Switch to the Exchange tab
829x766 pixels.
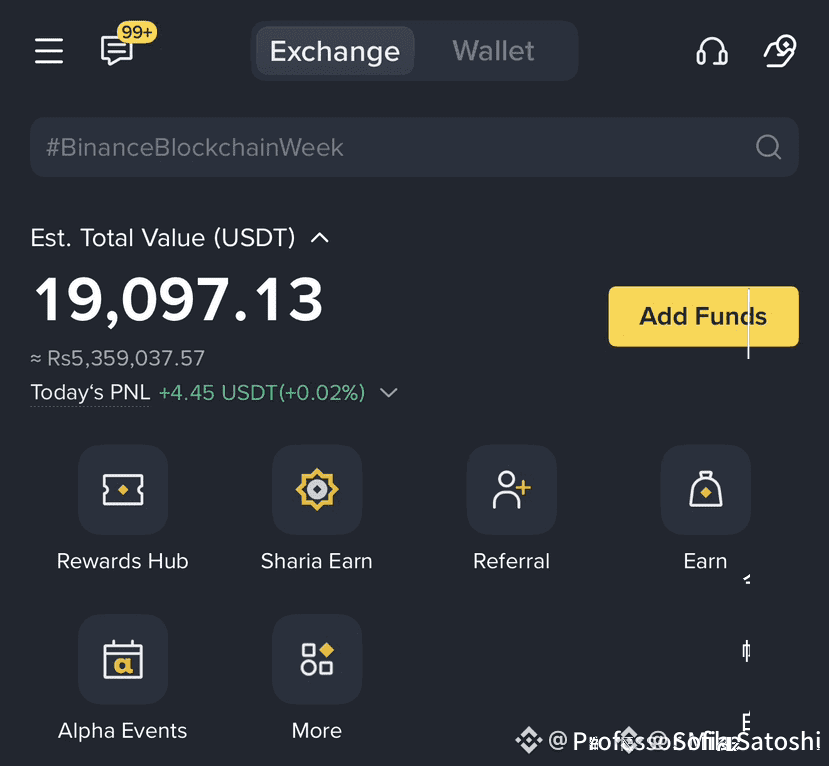(335, 51)
